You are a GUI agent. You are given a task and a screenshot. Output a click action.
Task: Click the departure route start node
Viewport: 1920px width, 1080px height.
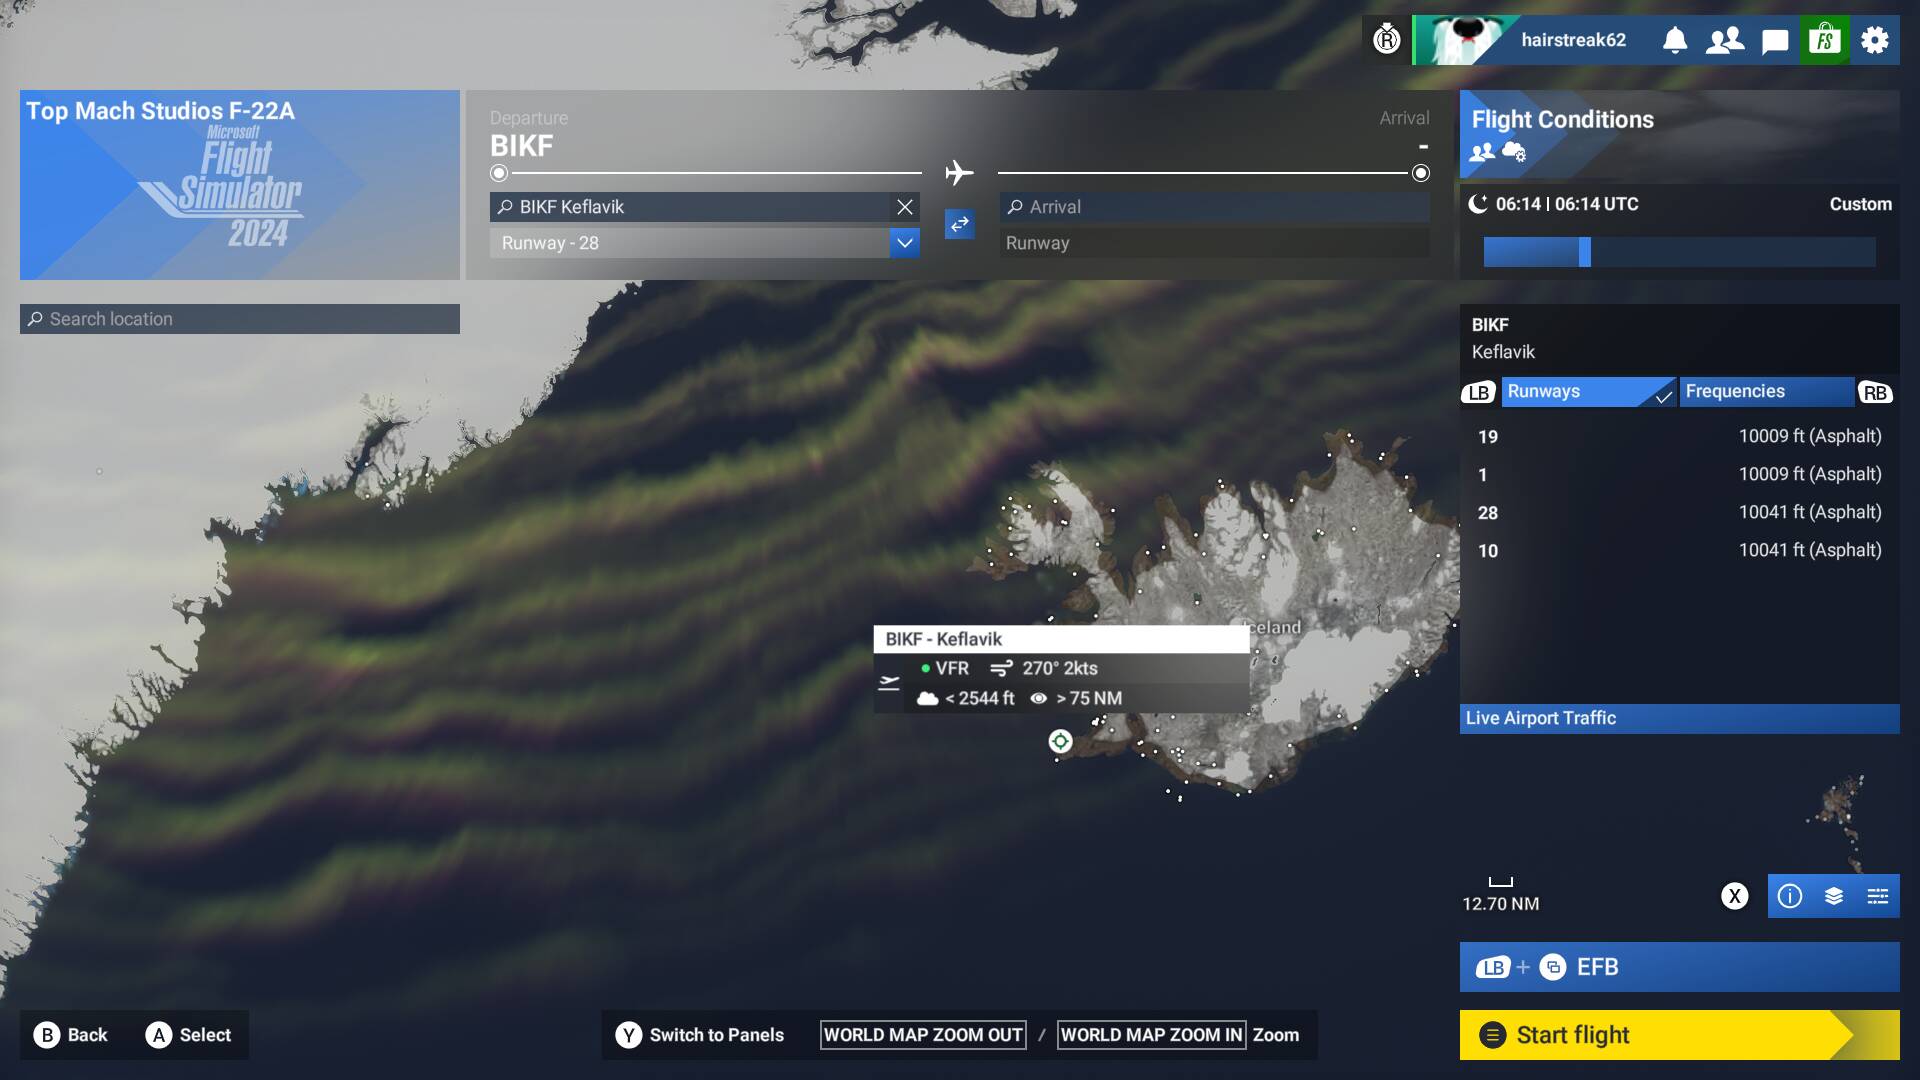[x=499, y=173]
